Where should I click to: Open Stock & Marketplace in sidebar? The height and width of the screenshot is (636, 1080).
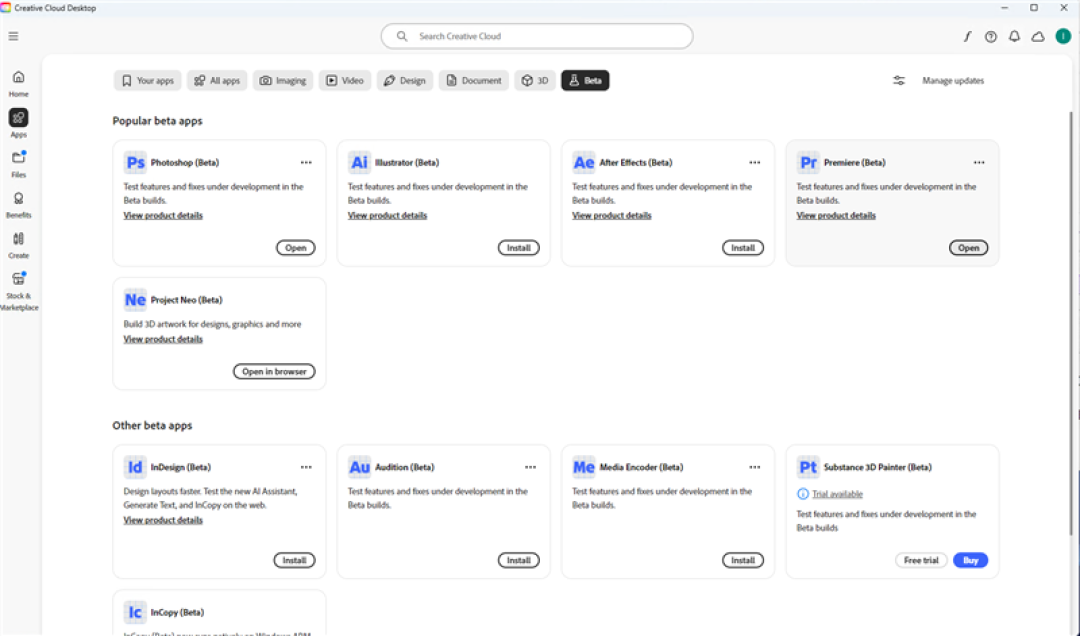pos(19,291)
